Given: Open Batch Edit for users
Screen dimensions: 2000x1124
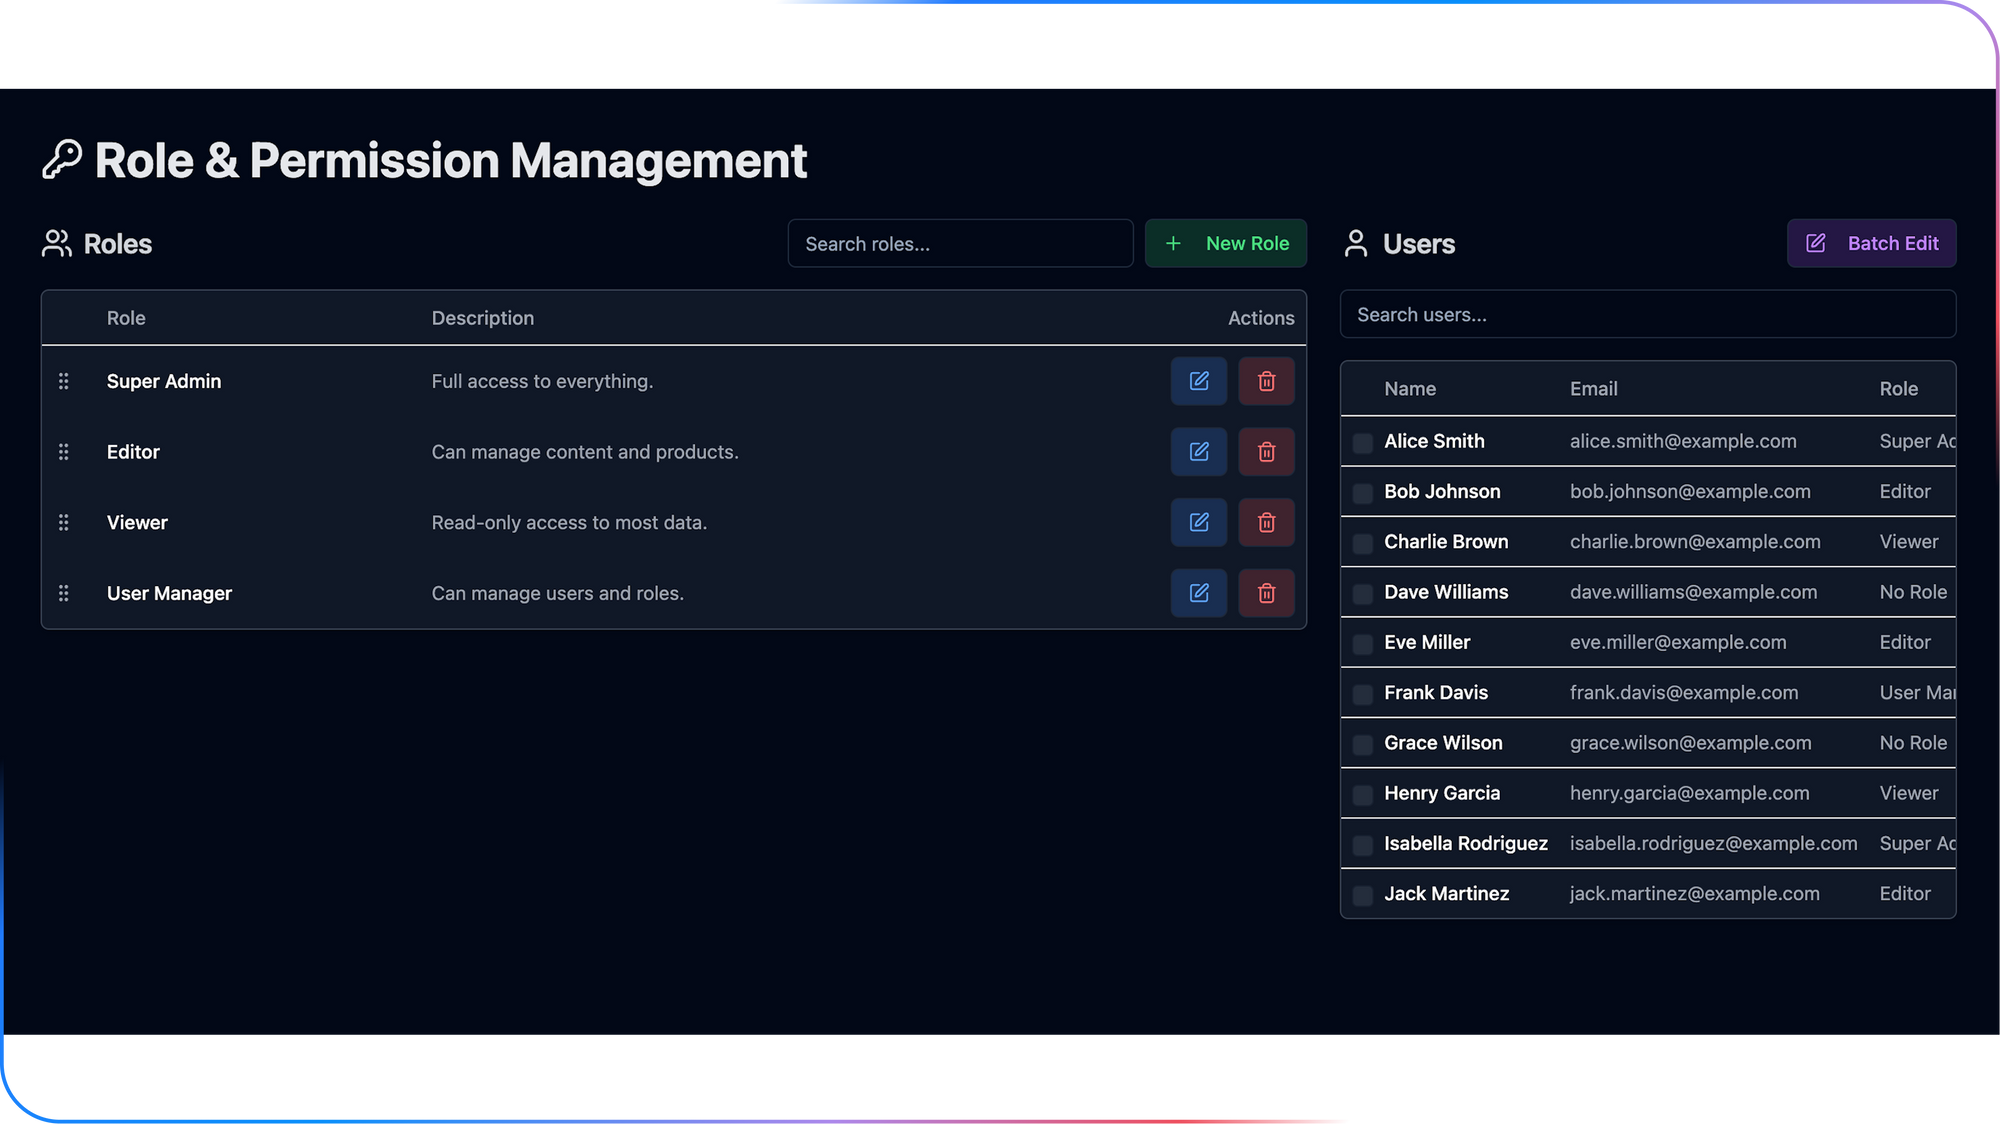Looking at the screenshot, I should 1871,243.
